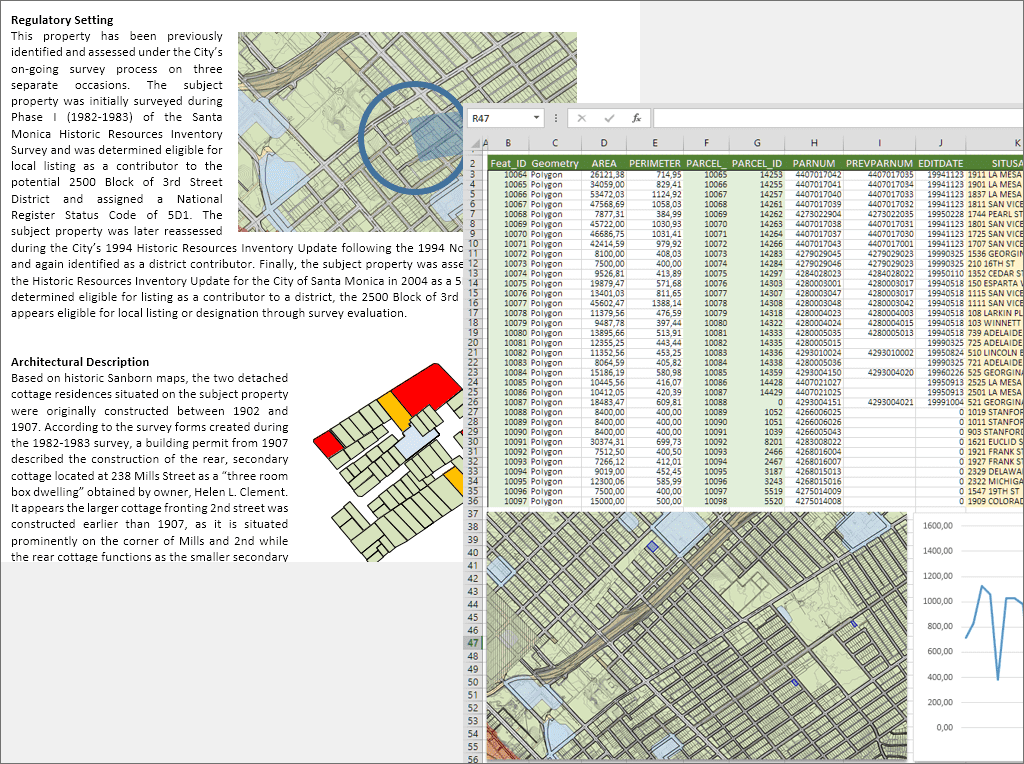Click cell with PARCEL_ID 14359

click(x=757, y=372)
